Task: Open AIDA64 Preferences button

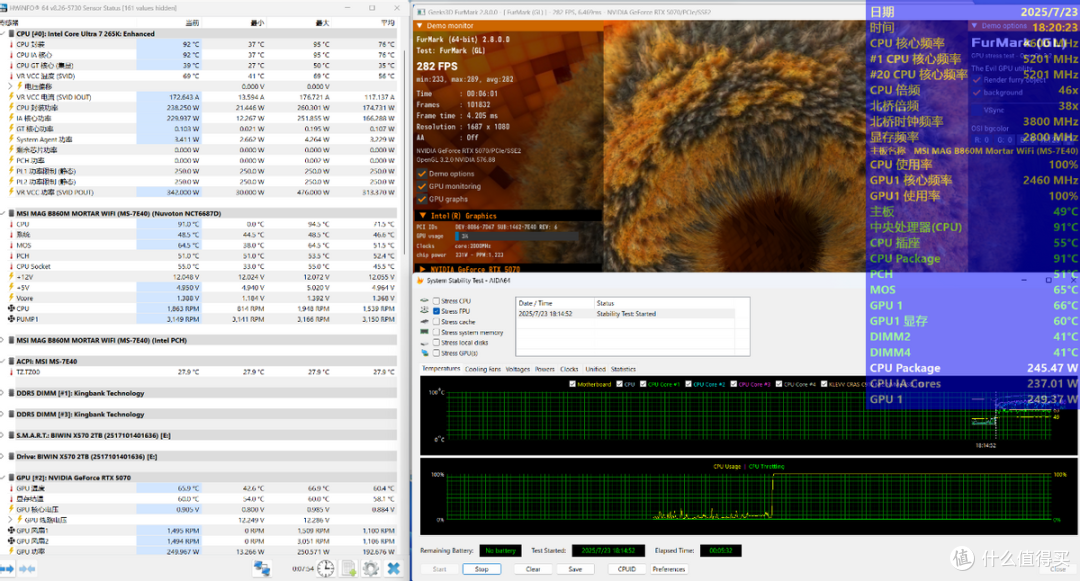Action: [669, 569]
